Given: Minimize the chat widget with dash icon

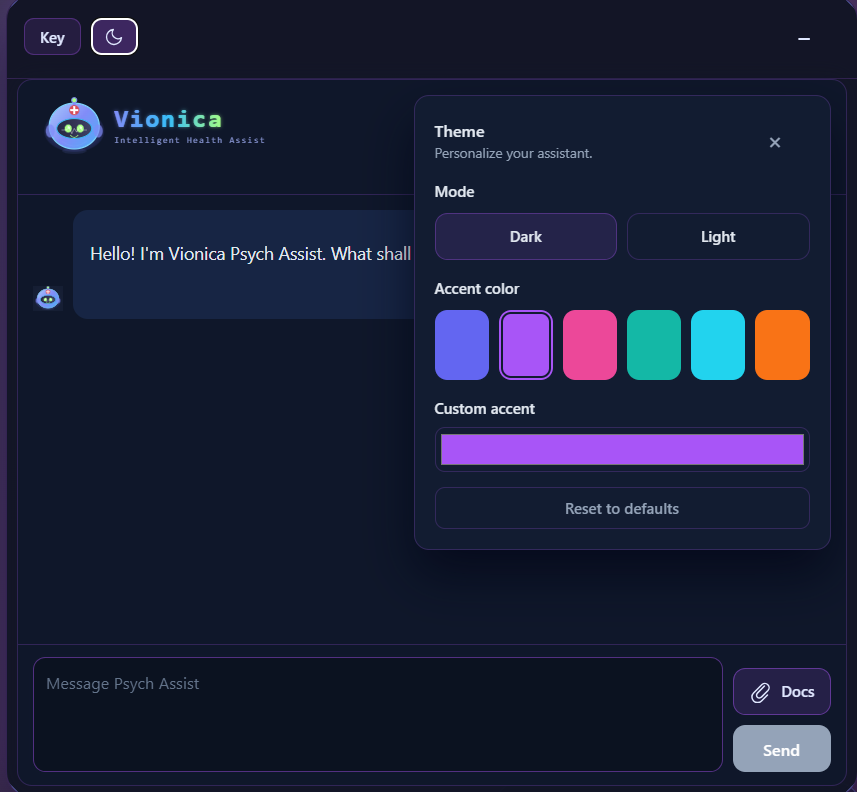Looking at the screenshot, I should tap(803, 38).
